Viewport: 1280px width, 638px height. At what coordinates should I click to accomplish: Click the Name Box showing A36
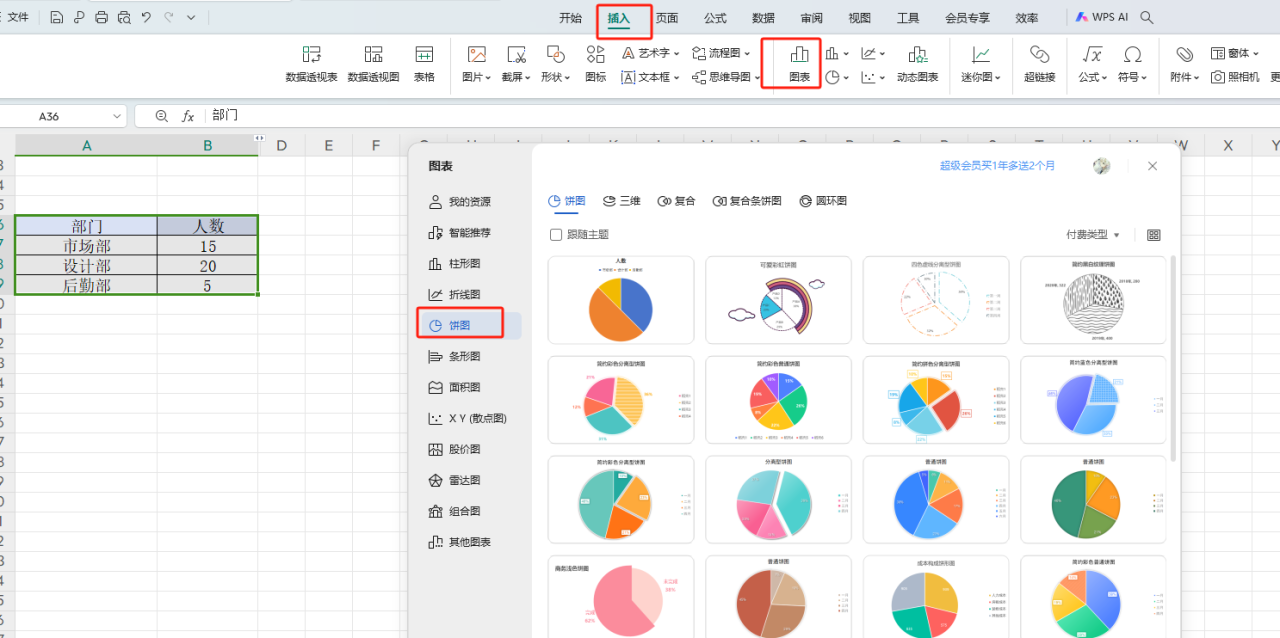tap(63, 116)
